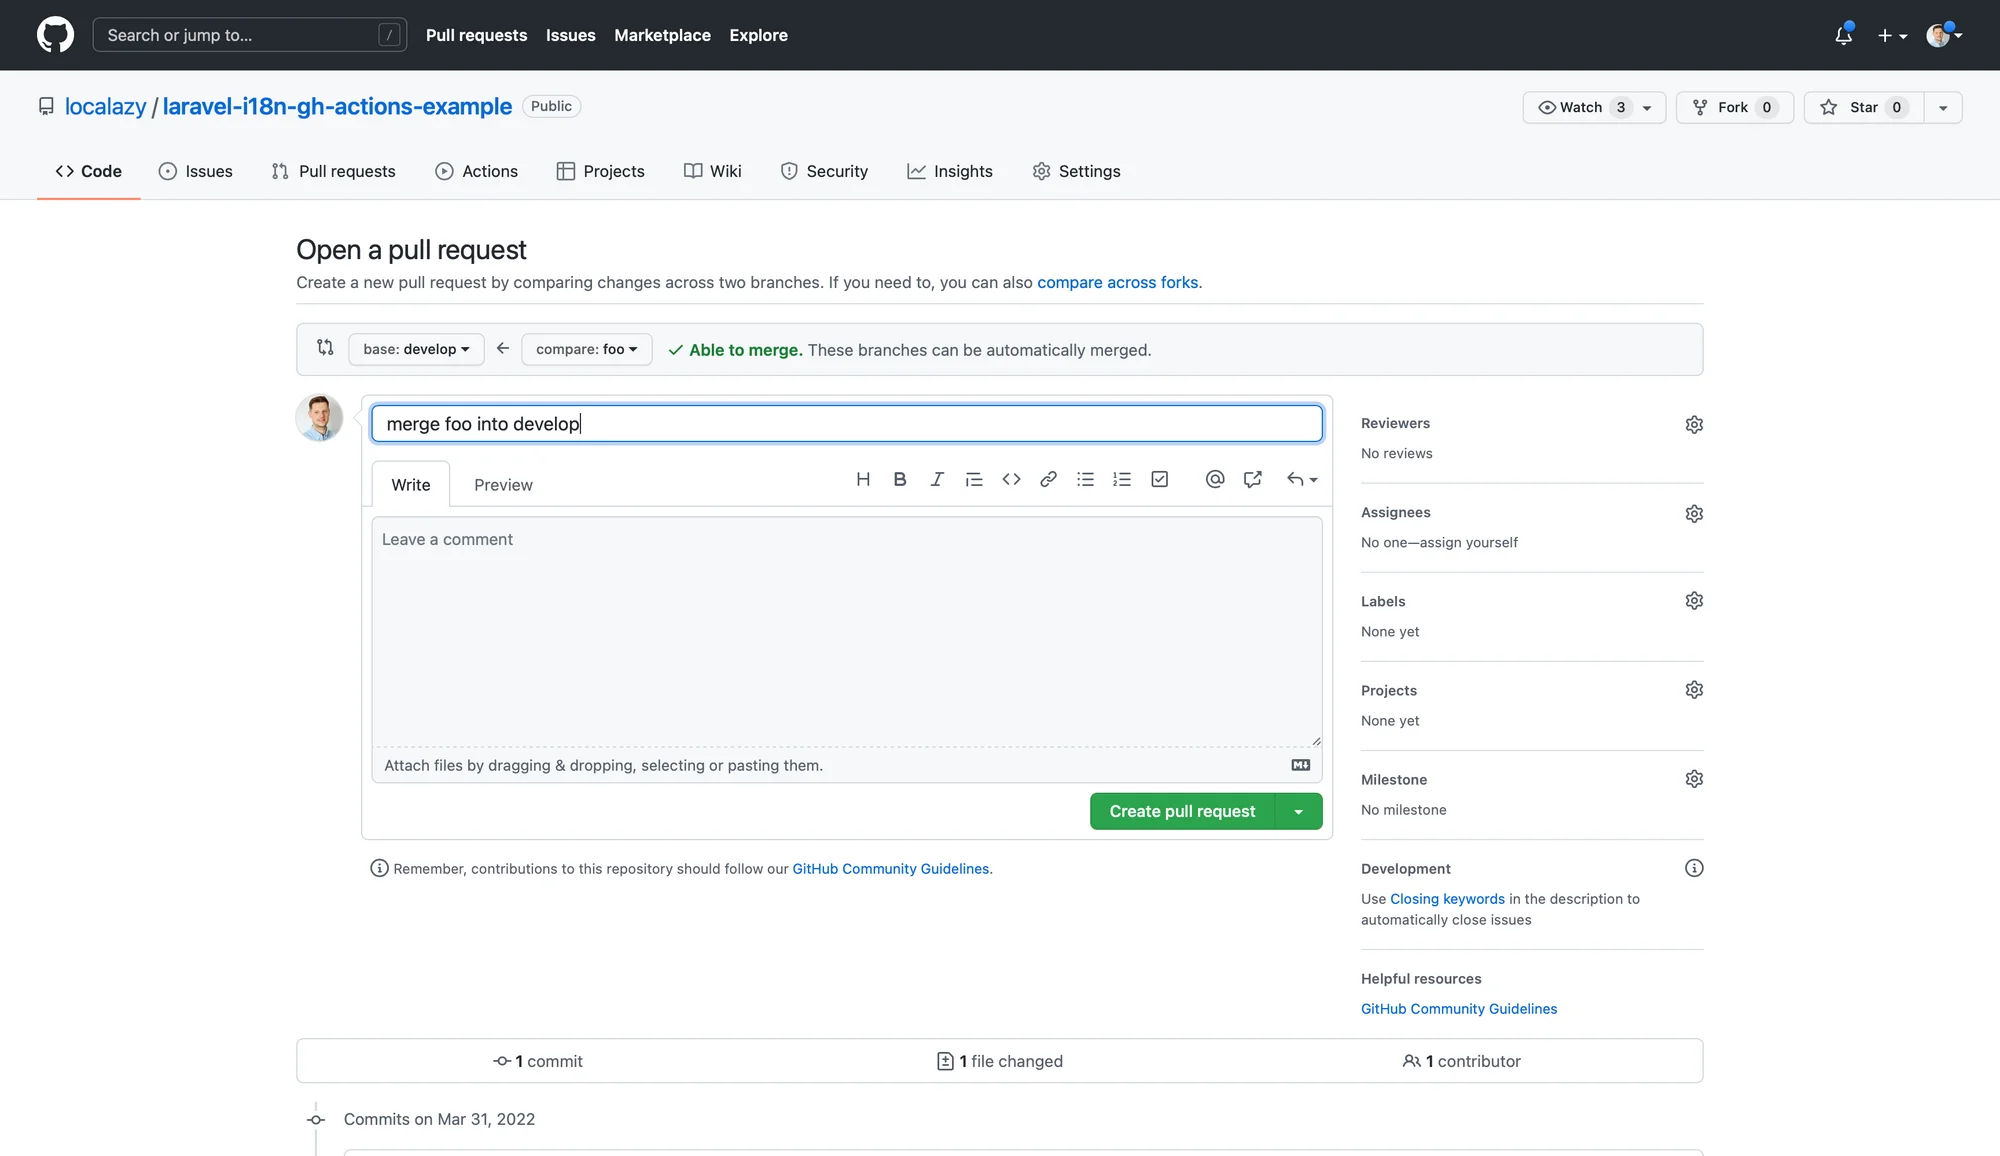This screenshot has height=1156, width=2000.
Task: Open the Actions repository tab
Action: (x=477, y=171)
